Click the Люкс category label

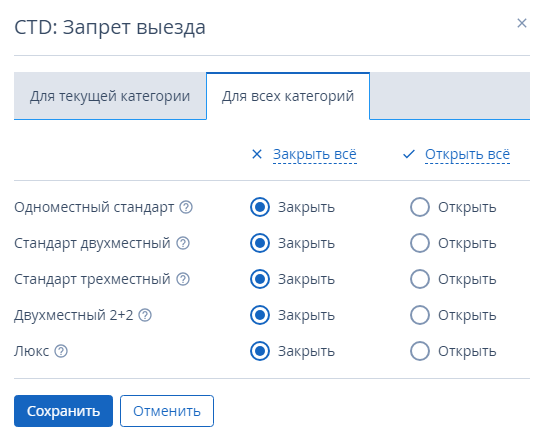click(32, 351)
